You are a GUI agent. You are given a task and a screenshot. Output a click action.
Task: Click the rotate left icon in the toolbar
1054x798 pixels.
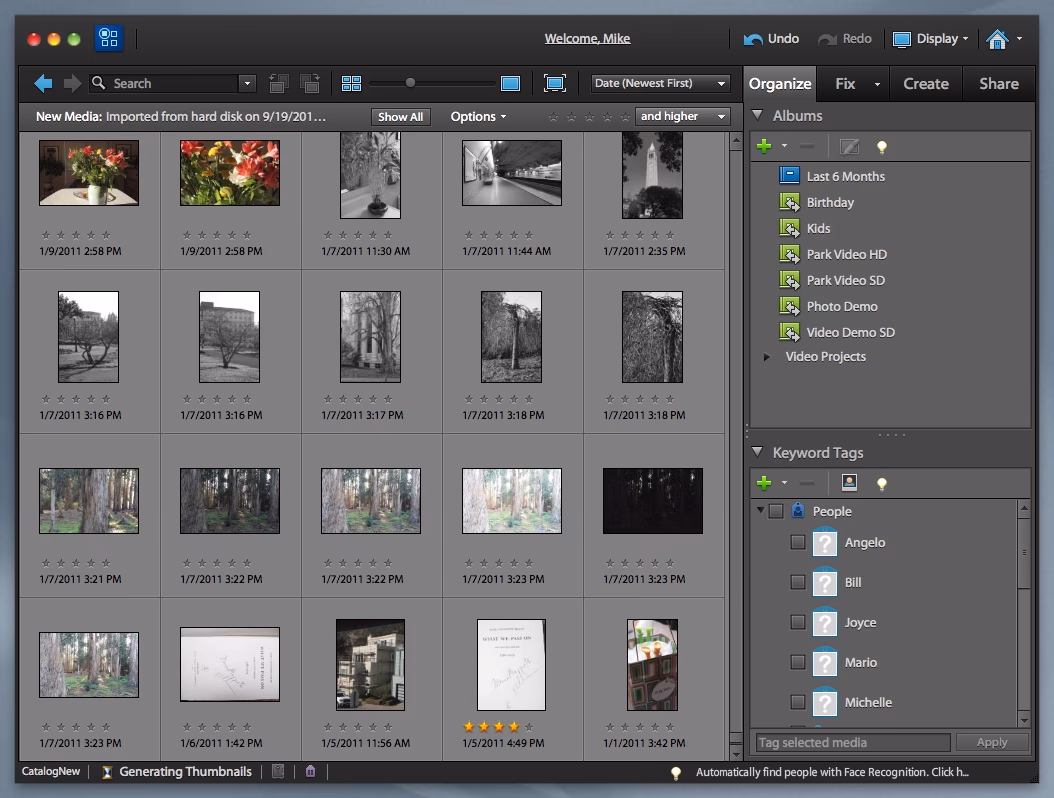pos(278,82)
